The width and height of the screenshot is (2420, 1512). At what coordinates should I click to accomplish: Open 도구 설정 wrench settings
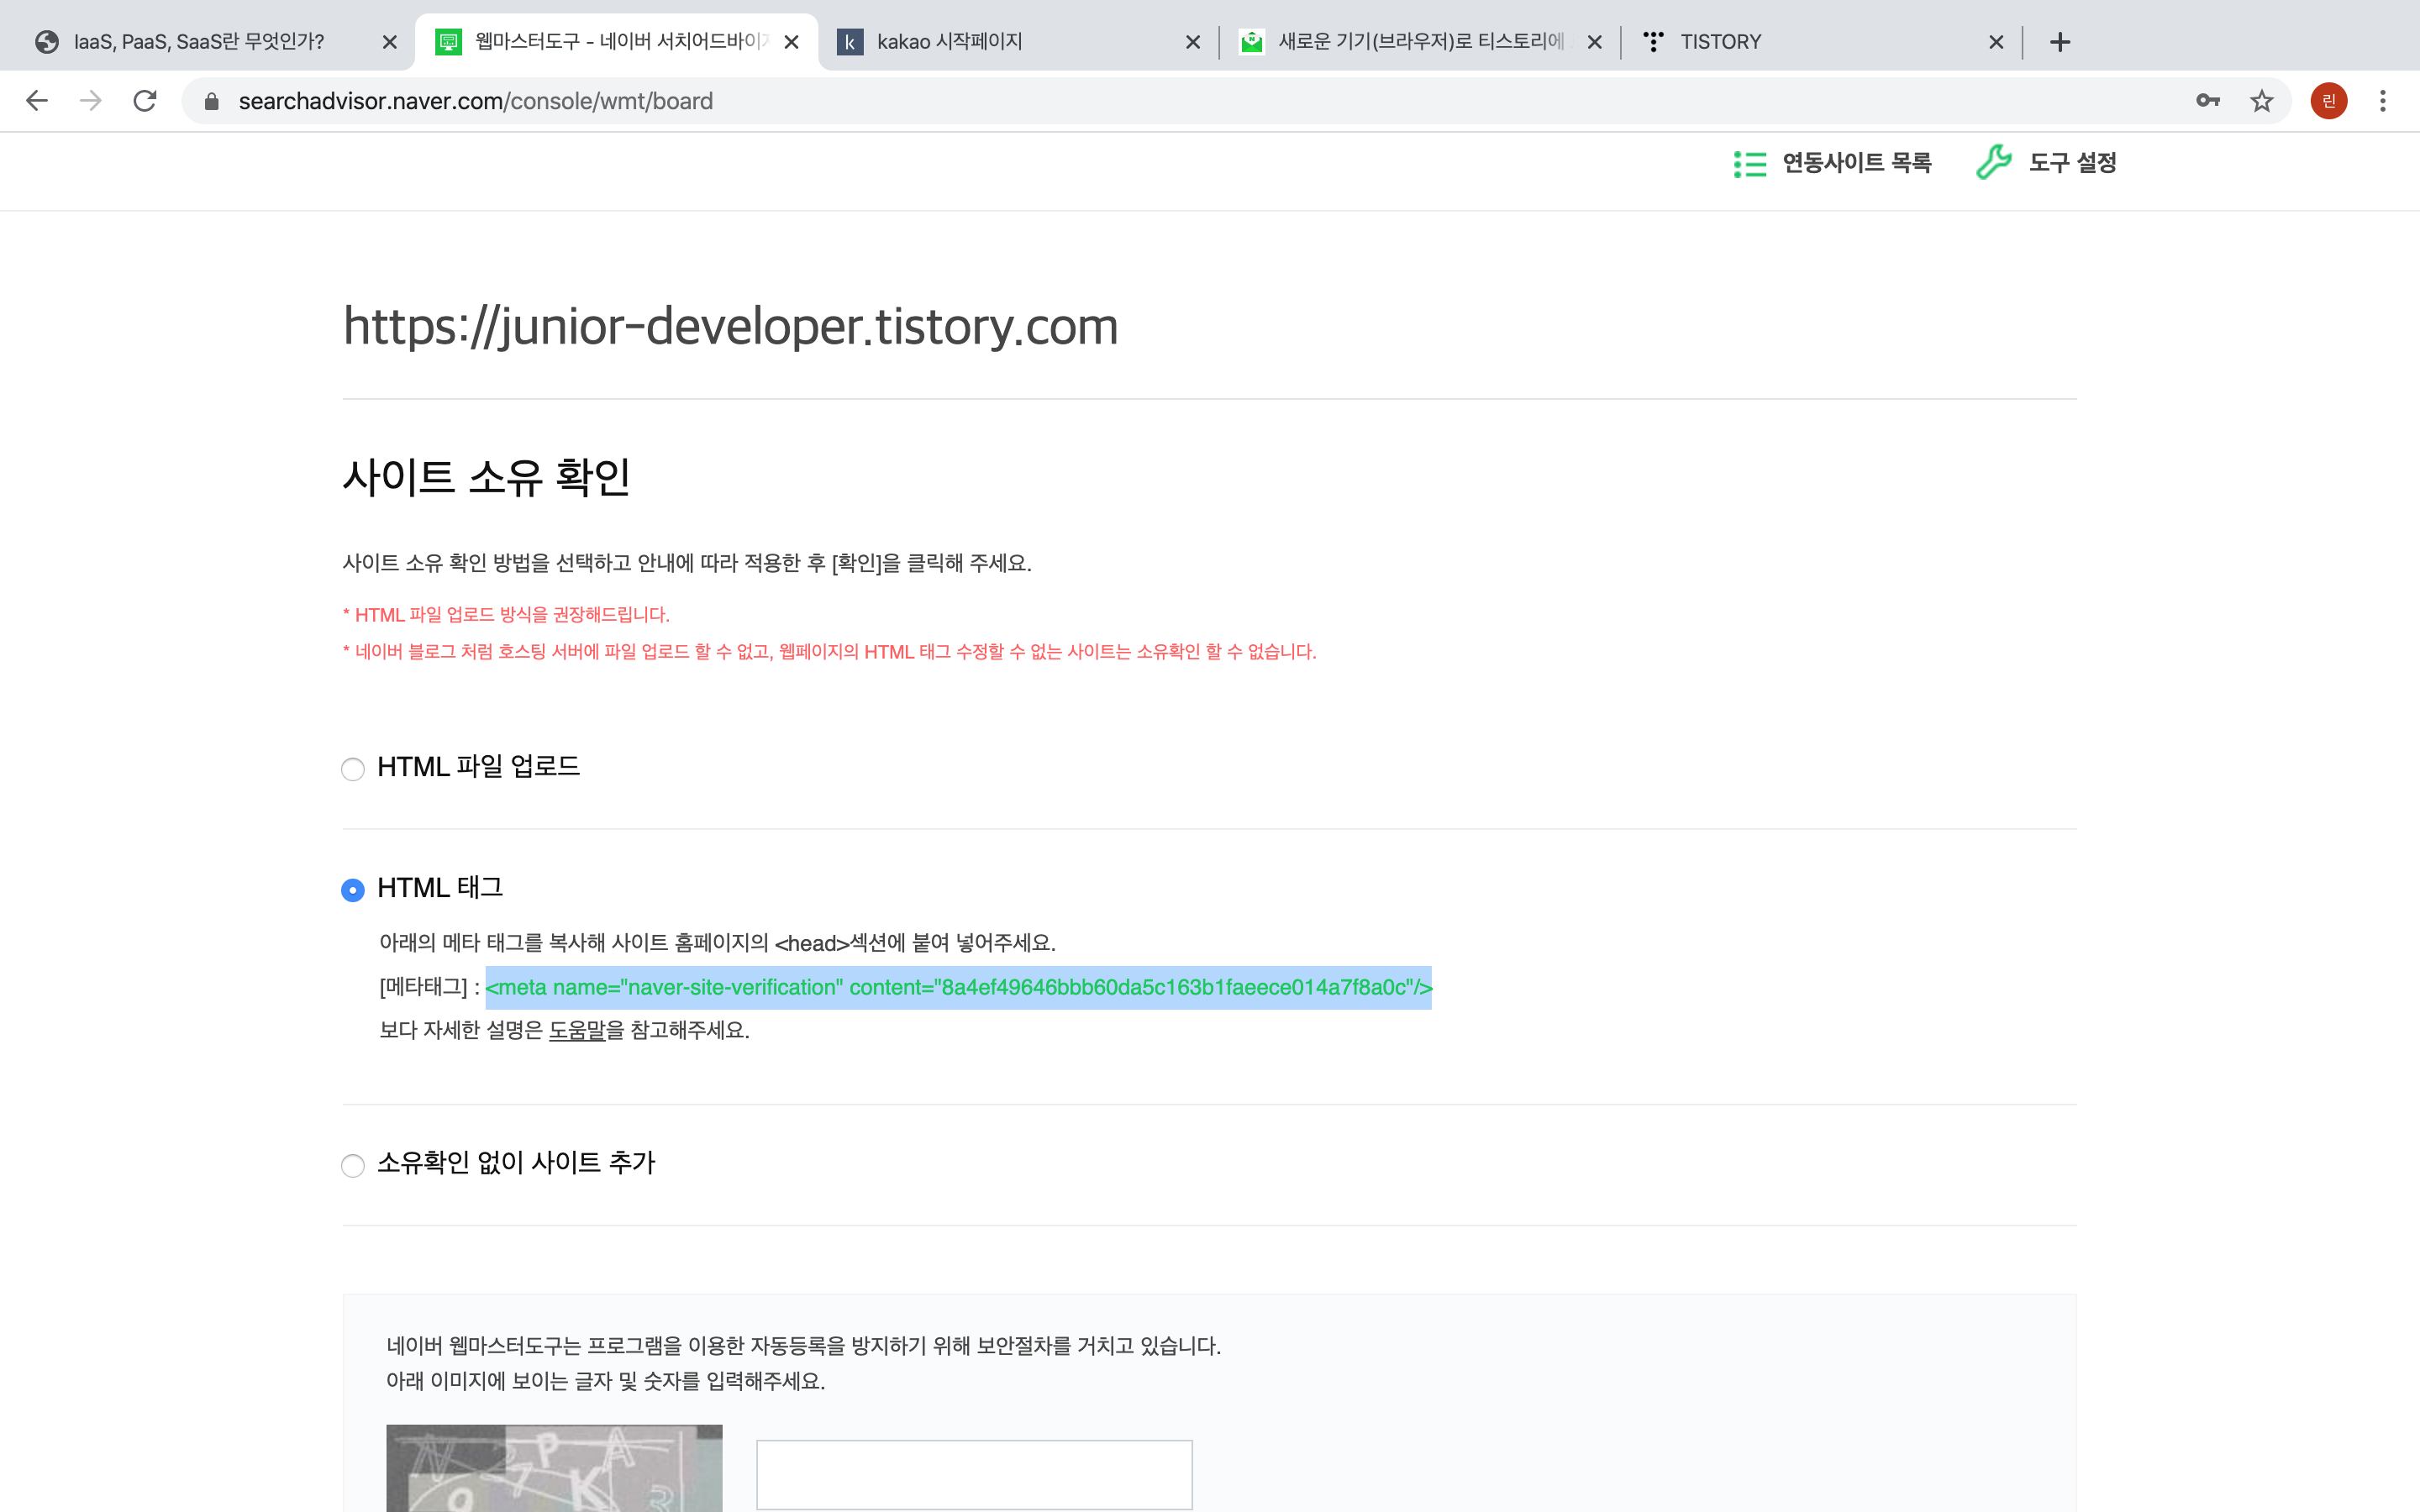pyautogui.click(x=2047, y=163)
